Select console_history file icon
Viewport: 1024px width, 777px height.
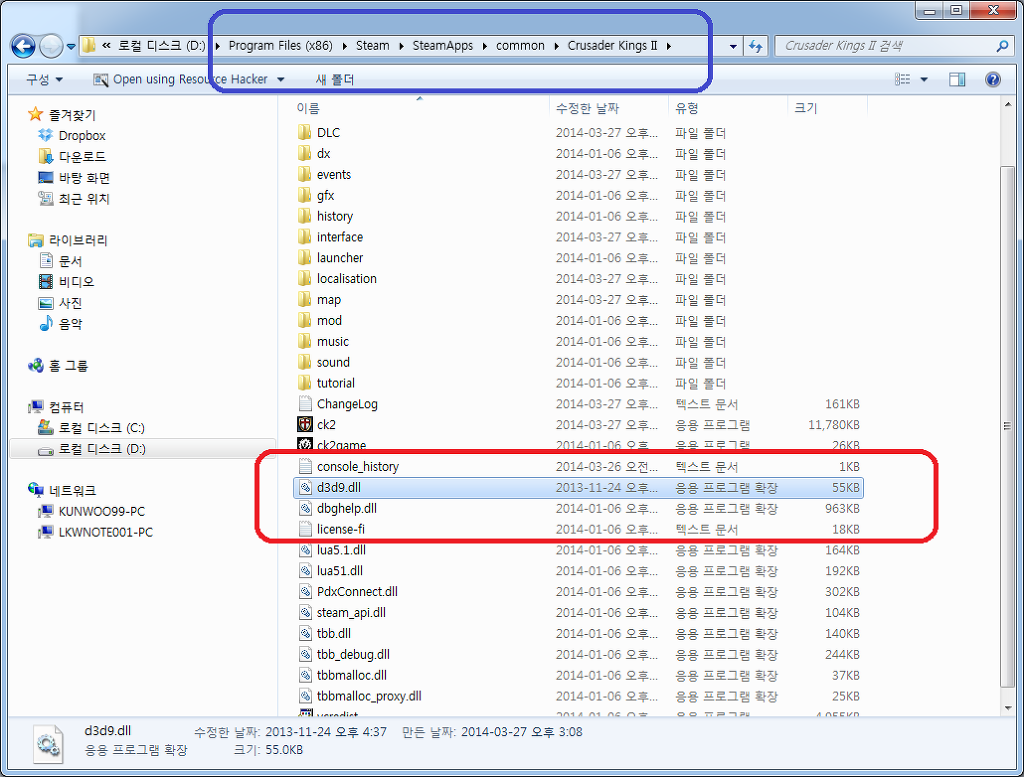point(305,466)
